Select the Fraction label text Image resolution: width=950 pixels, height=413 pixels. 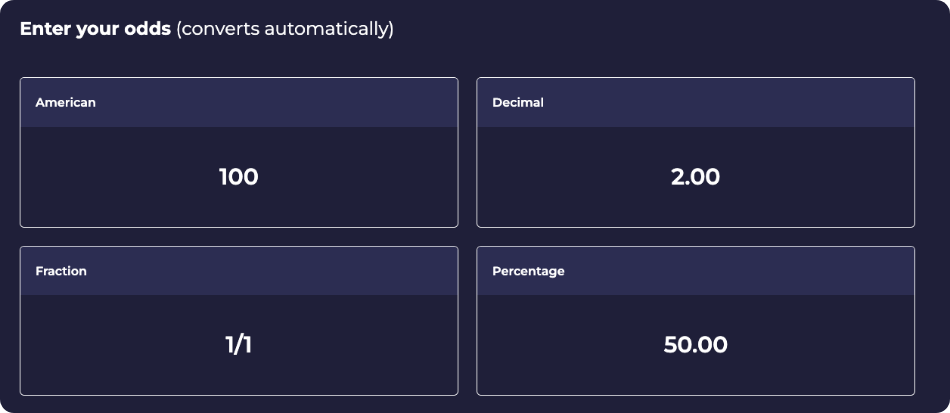point(61,271)
